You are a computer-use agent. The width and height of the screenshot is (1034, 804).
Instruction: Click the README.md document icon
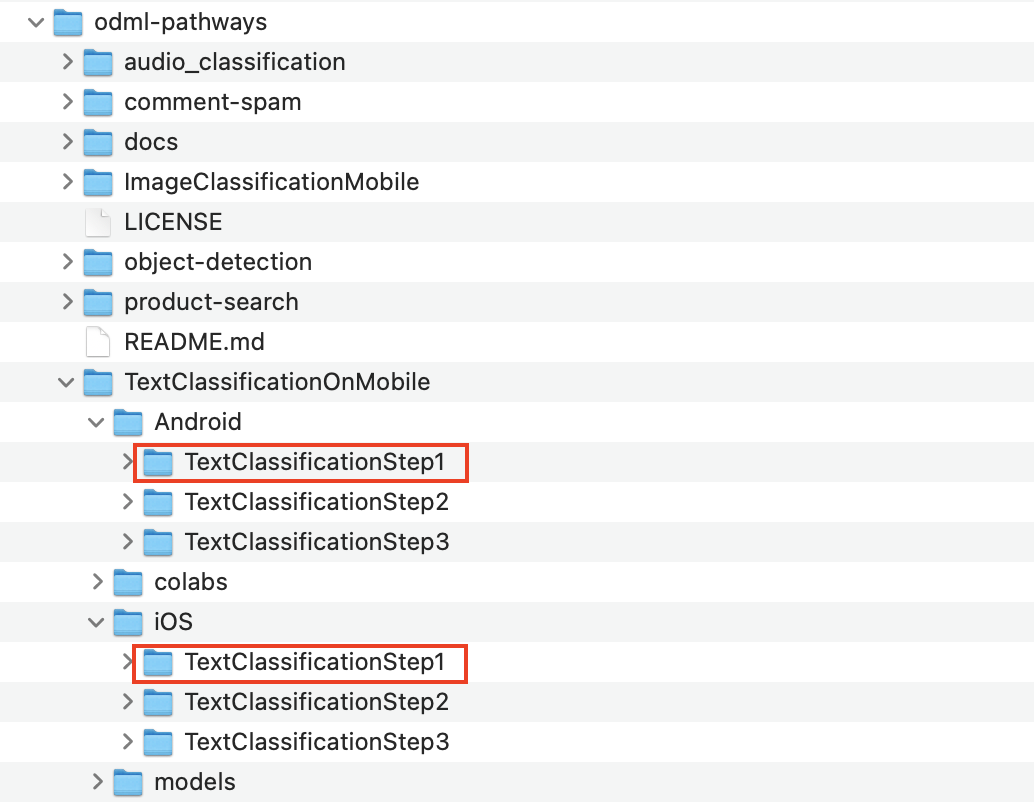click(x=98, y=342)
